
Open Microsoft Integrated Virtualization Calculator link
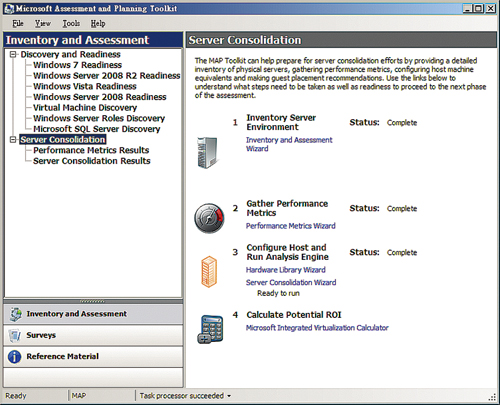[317, 328]
